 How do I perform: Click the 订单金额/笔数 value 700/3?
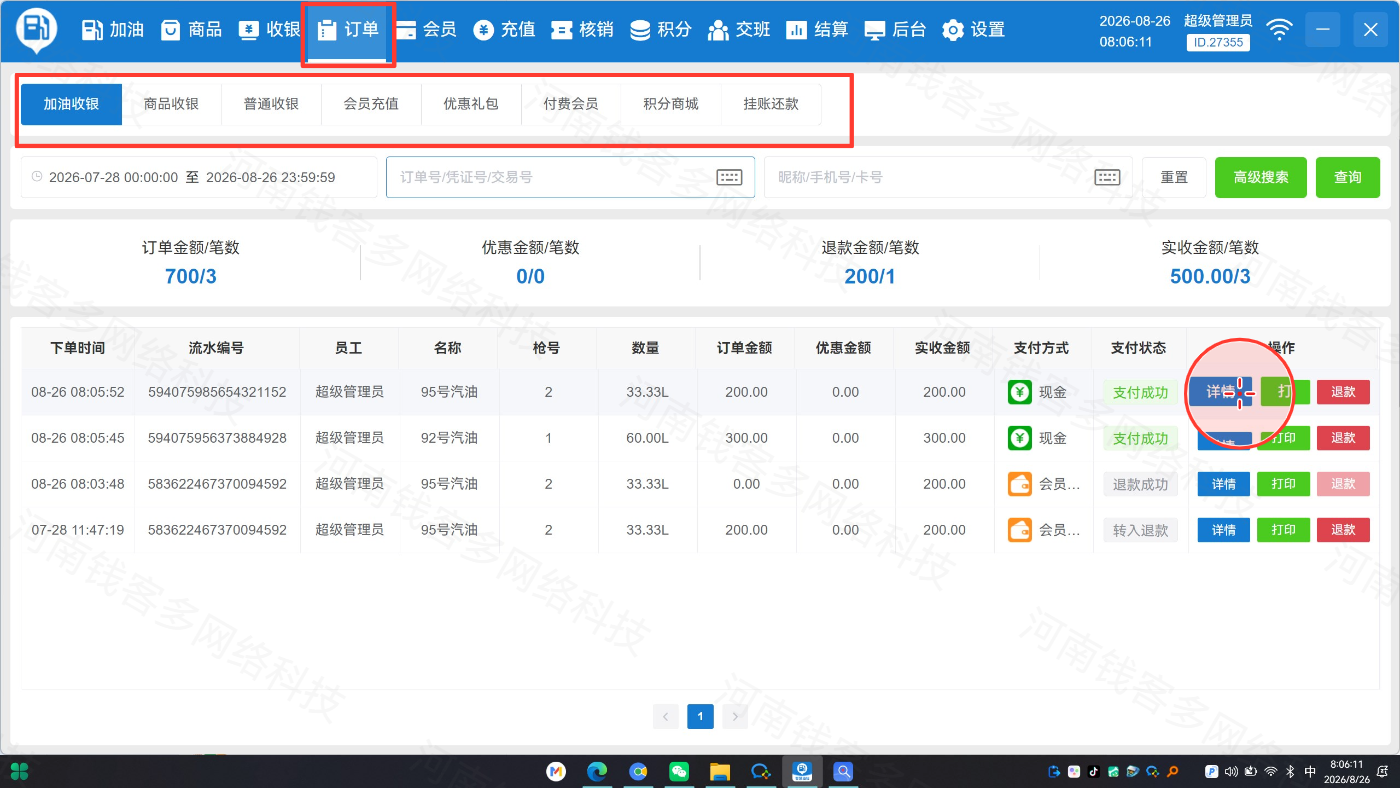point(190,276)
